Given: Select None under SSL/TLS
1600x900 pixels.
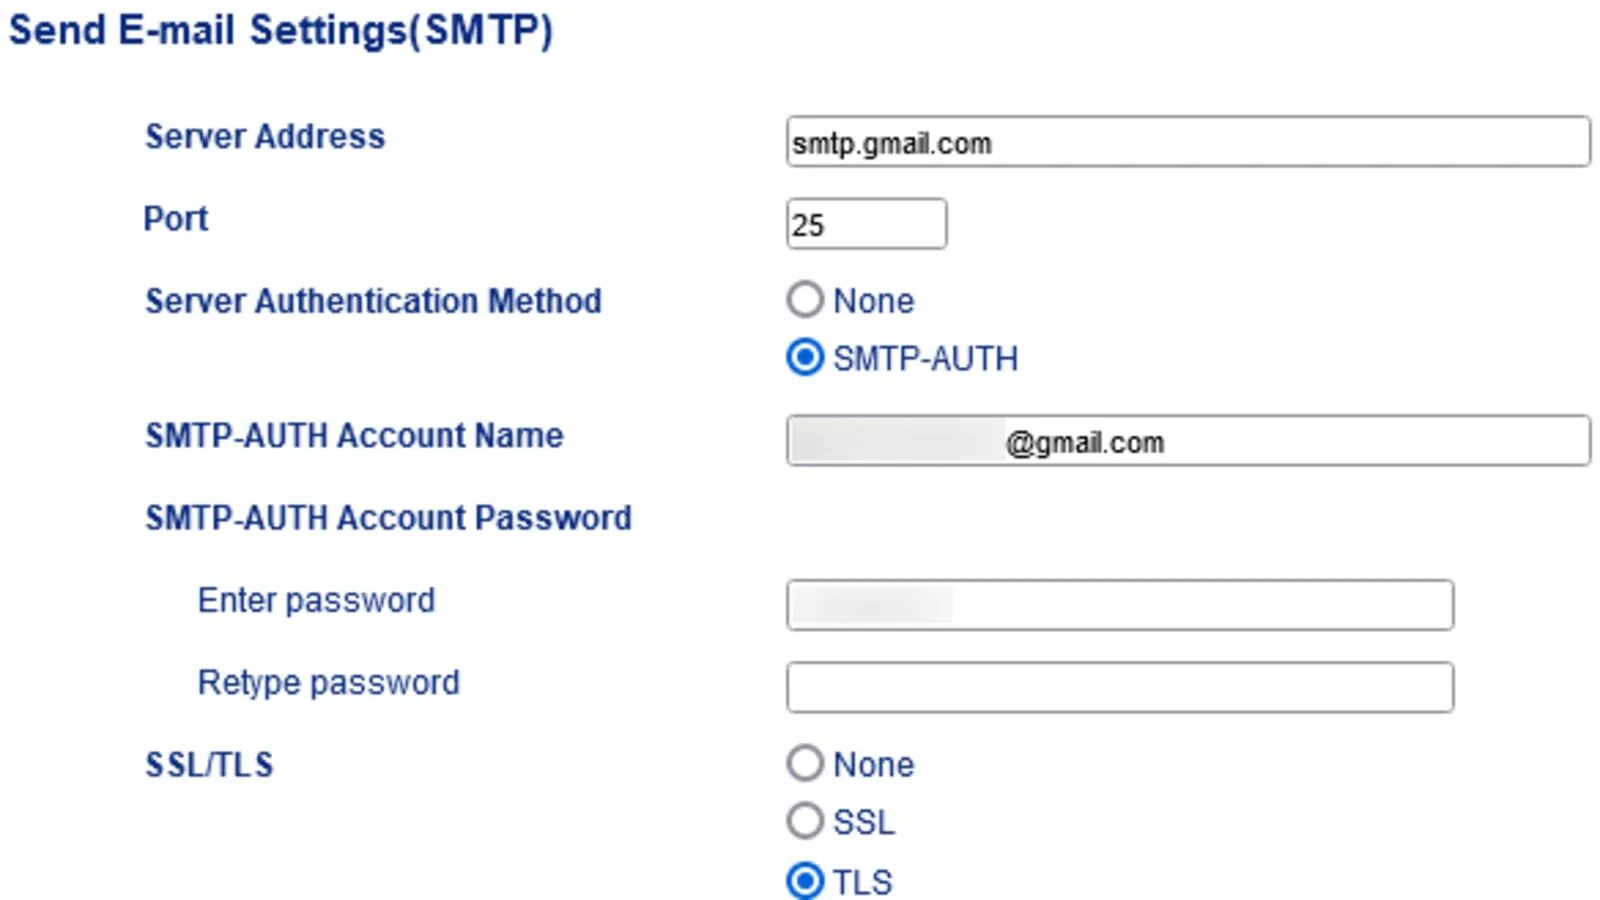Looking at the screenshot, I should click(x=805, y=763).
